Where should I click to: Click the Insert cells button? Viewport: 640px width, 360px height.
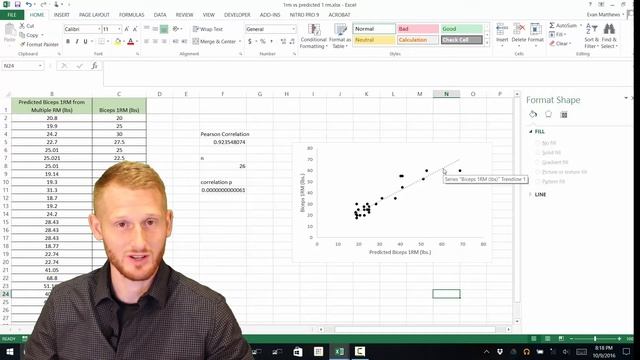tap(502, 34)
